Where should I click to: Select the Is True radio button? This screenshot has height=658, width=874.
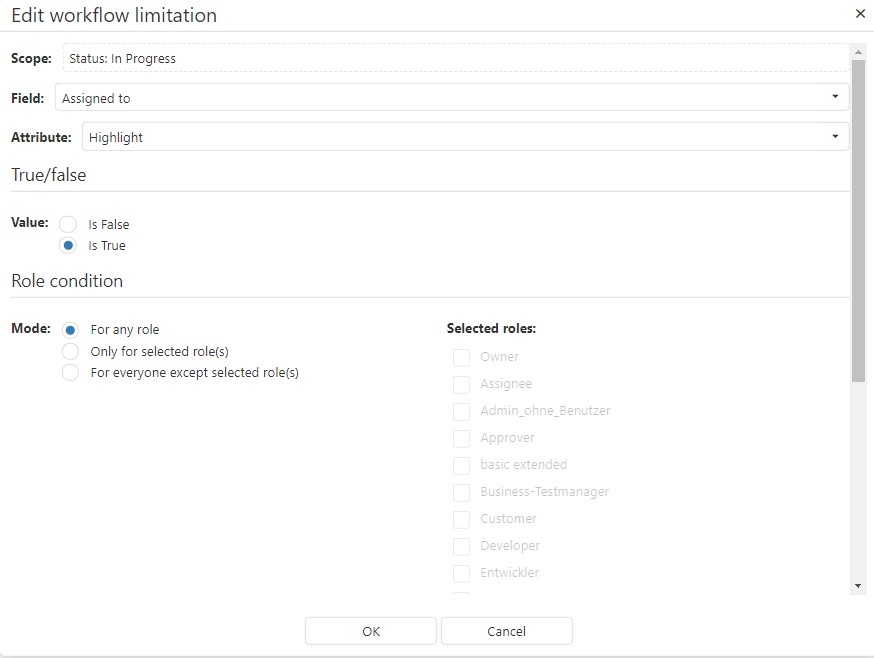coord(69,245)
